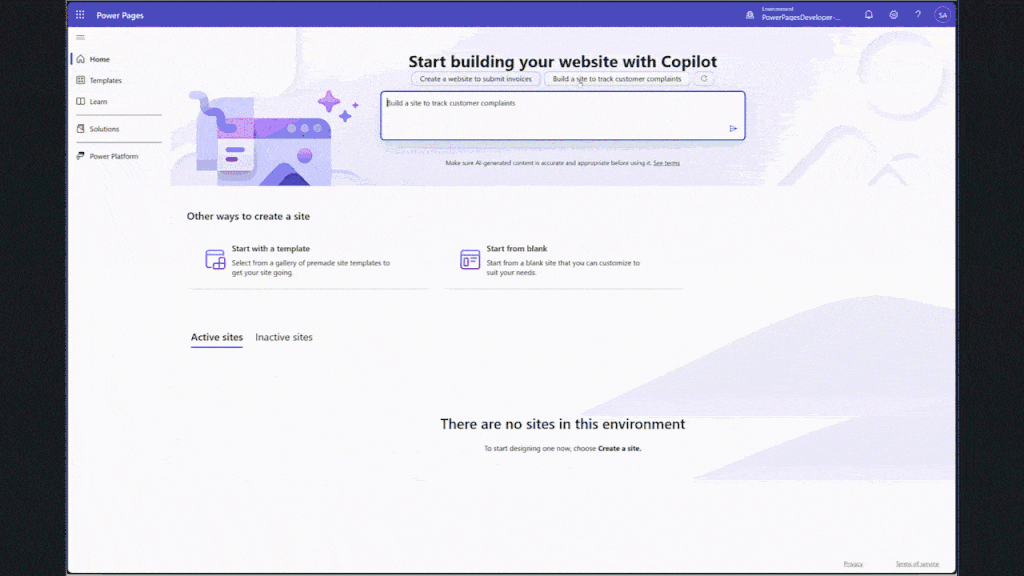The width and height of the screenshot is (1024, 576).
Task: Click the SA account avatar
Action: (941, 14)
